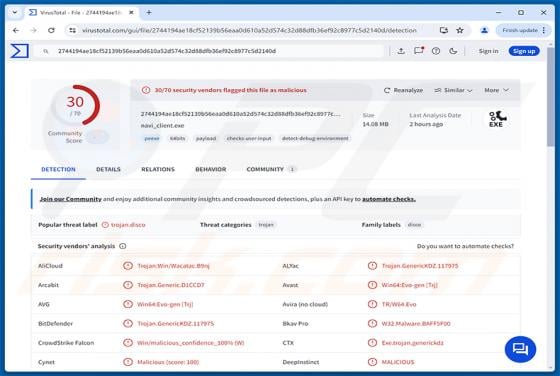
Task: Click alert icon beside BitDefender detection
Action: coord(128,324)
